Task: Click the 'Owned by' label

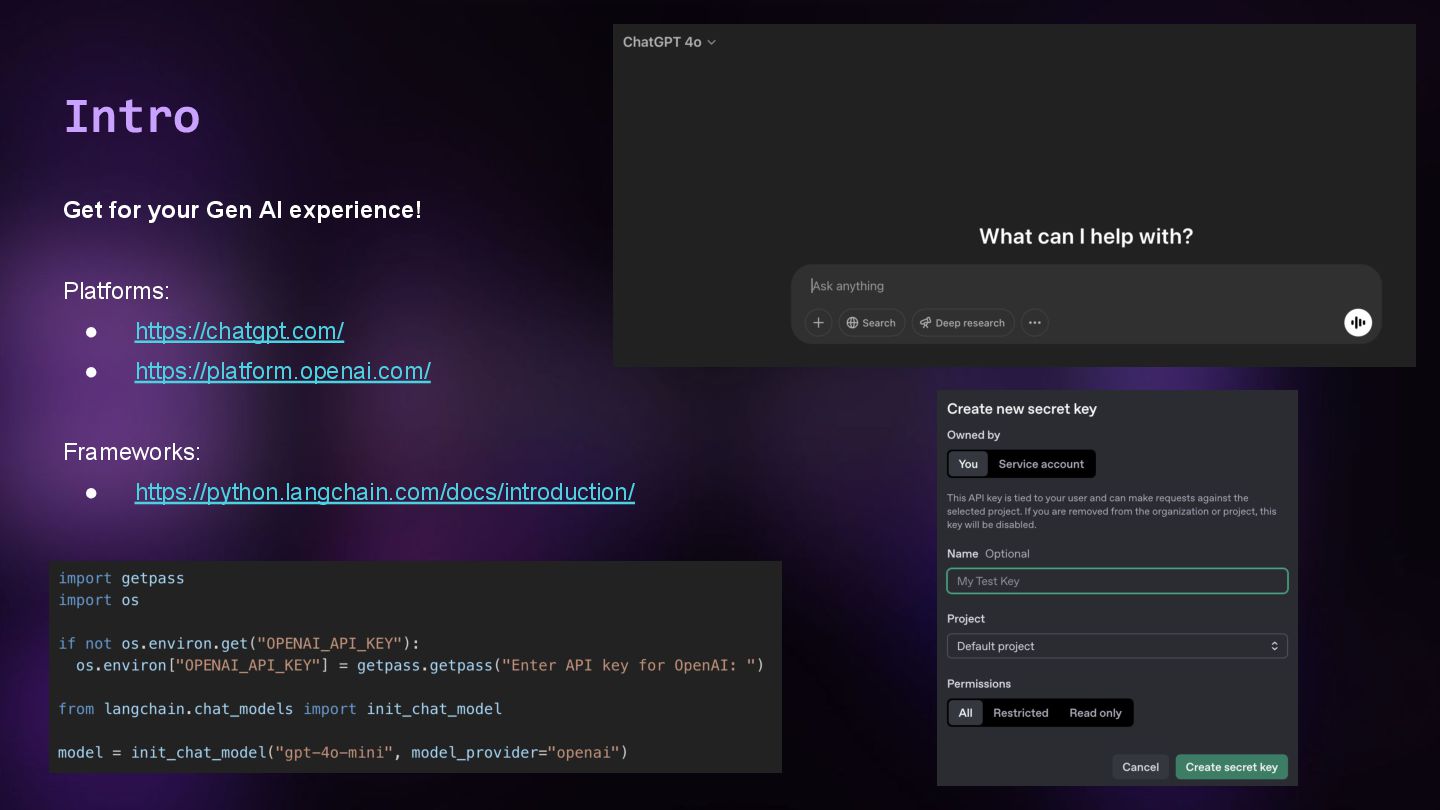Action: [x=973, y=435]
